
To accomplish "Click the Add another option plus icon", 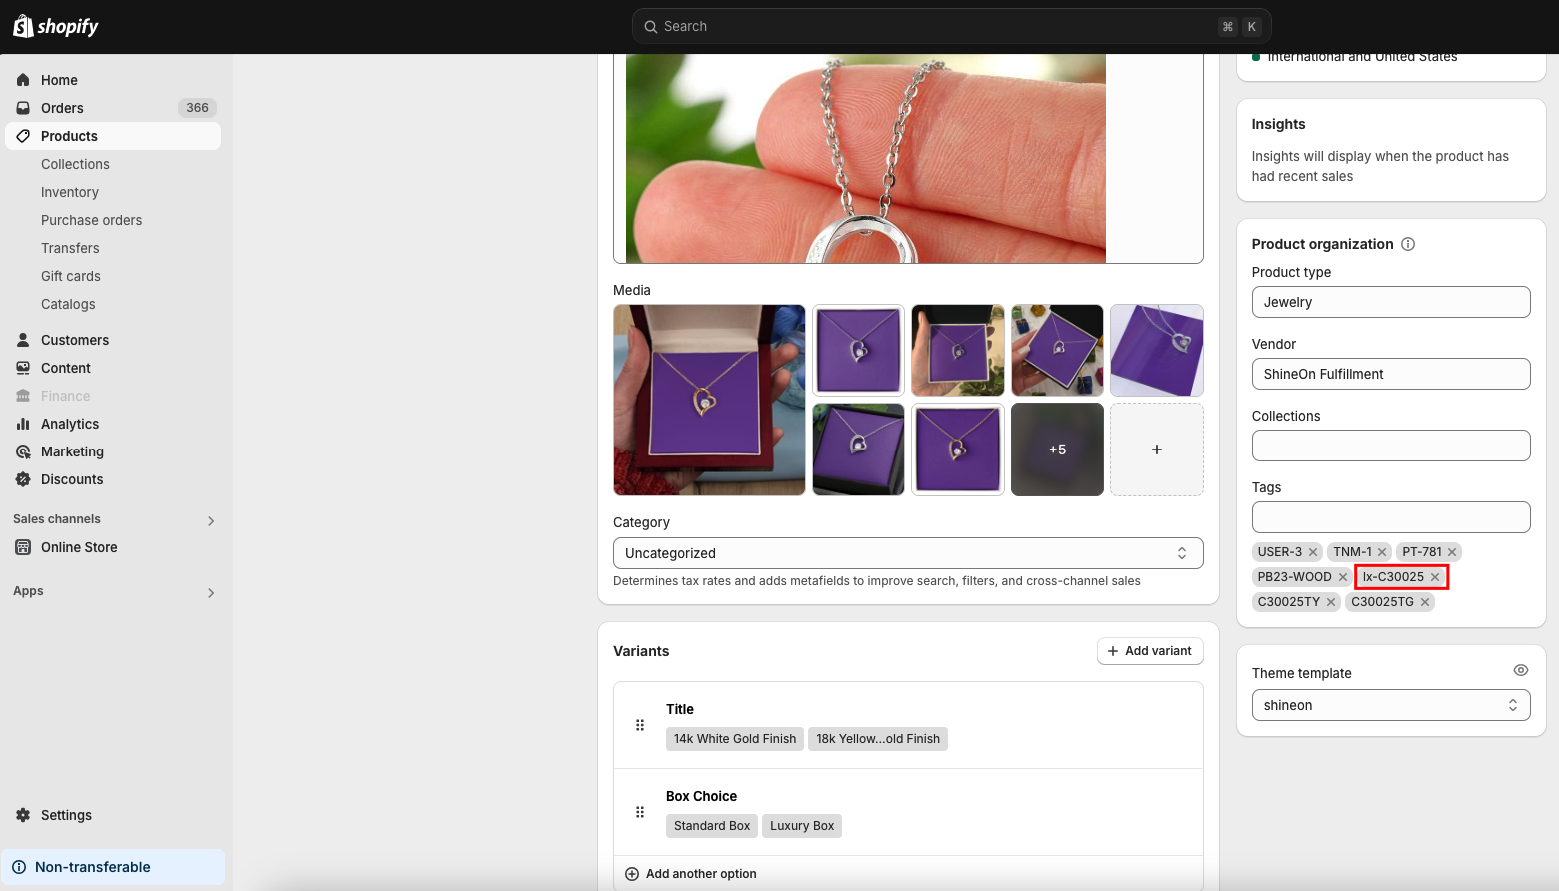I will click(x=632, y=874).
